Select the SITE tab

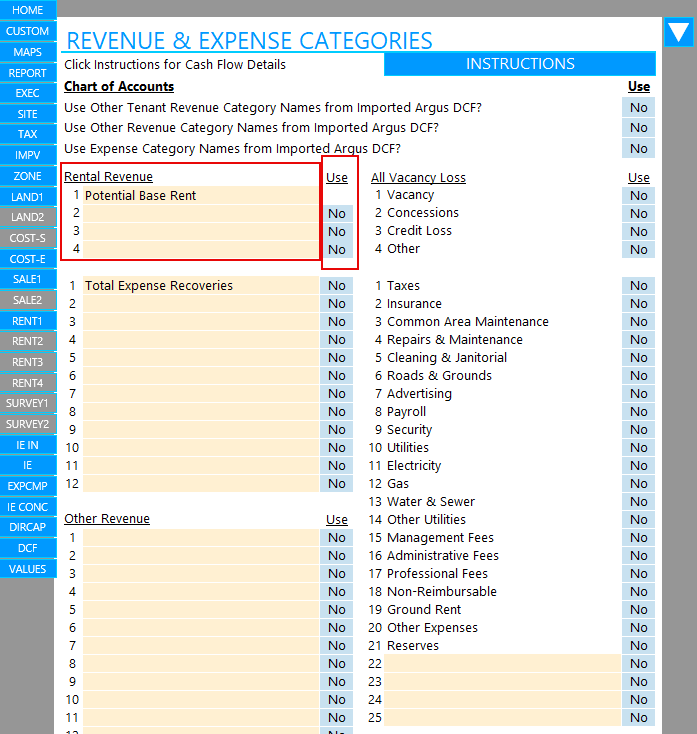[x=28, y=114]
